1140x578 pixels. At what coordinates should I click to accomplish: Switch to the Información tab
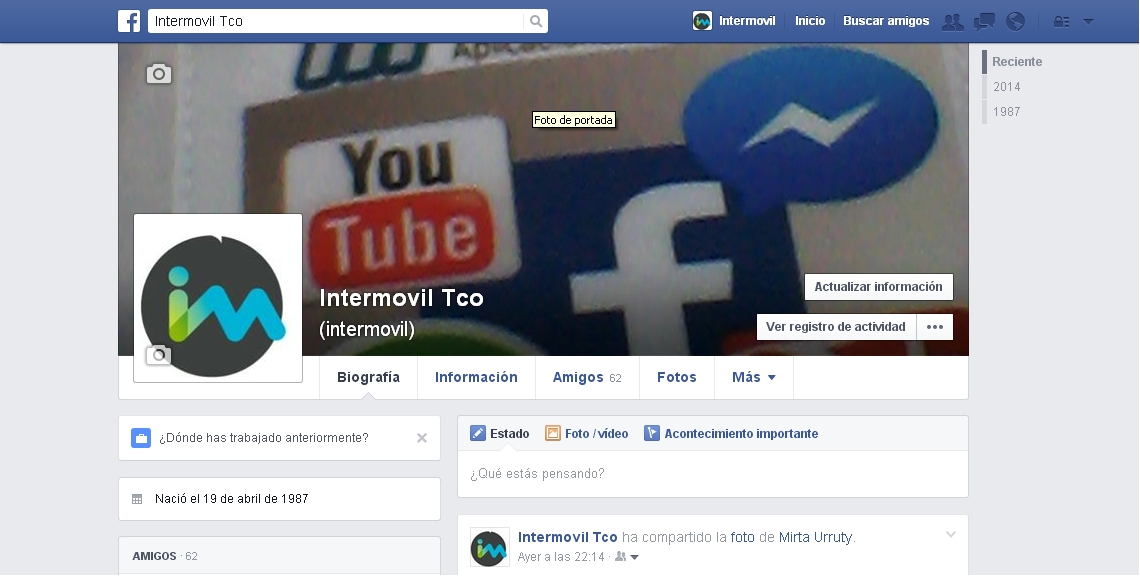[476, 378]
